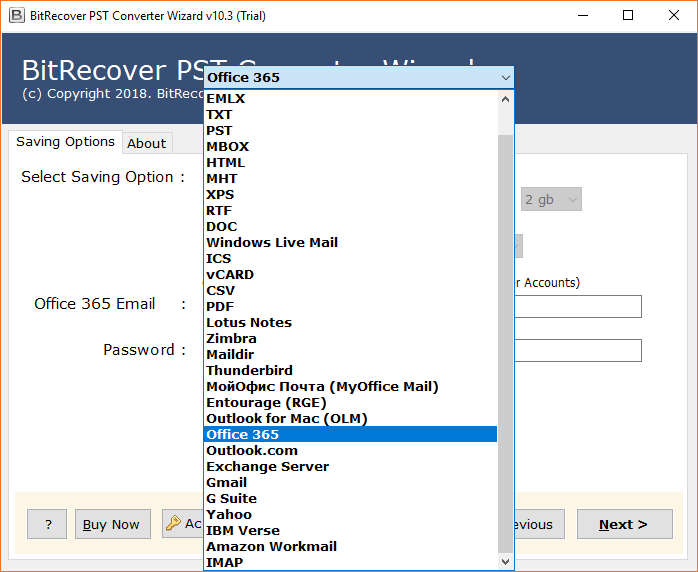The image size is (698, 572).
Task: Select МойОфис Почта (MyOffice Mail) entry
Action: (x=350, y=387)
